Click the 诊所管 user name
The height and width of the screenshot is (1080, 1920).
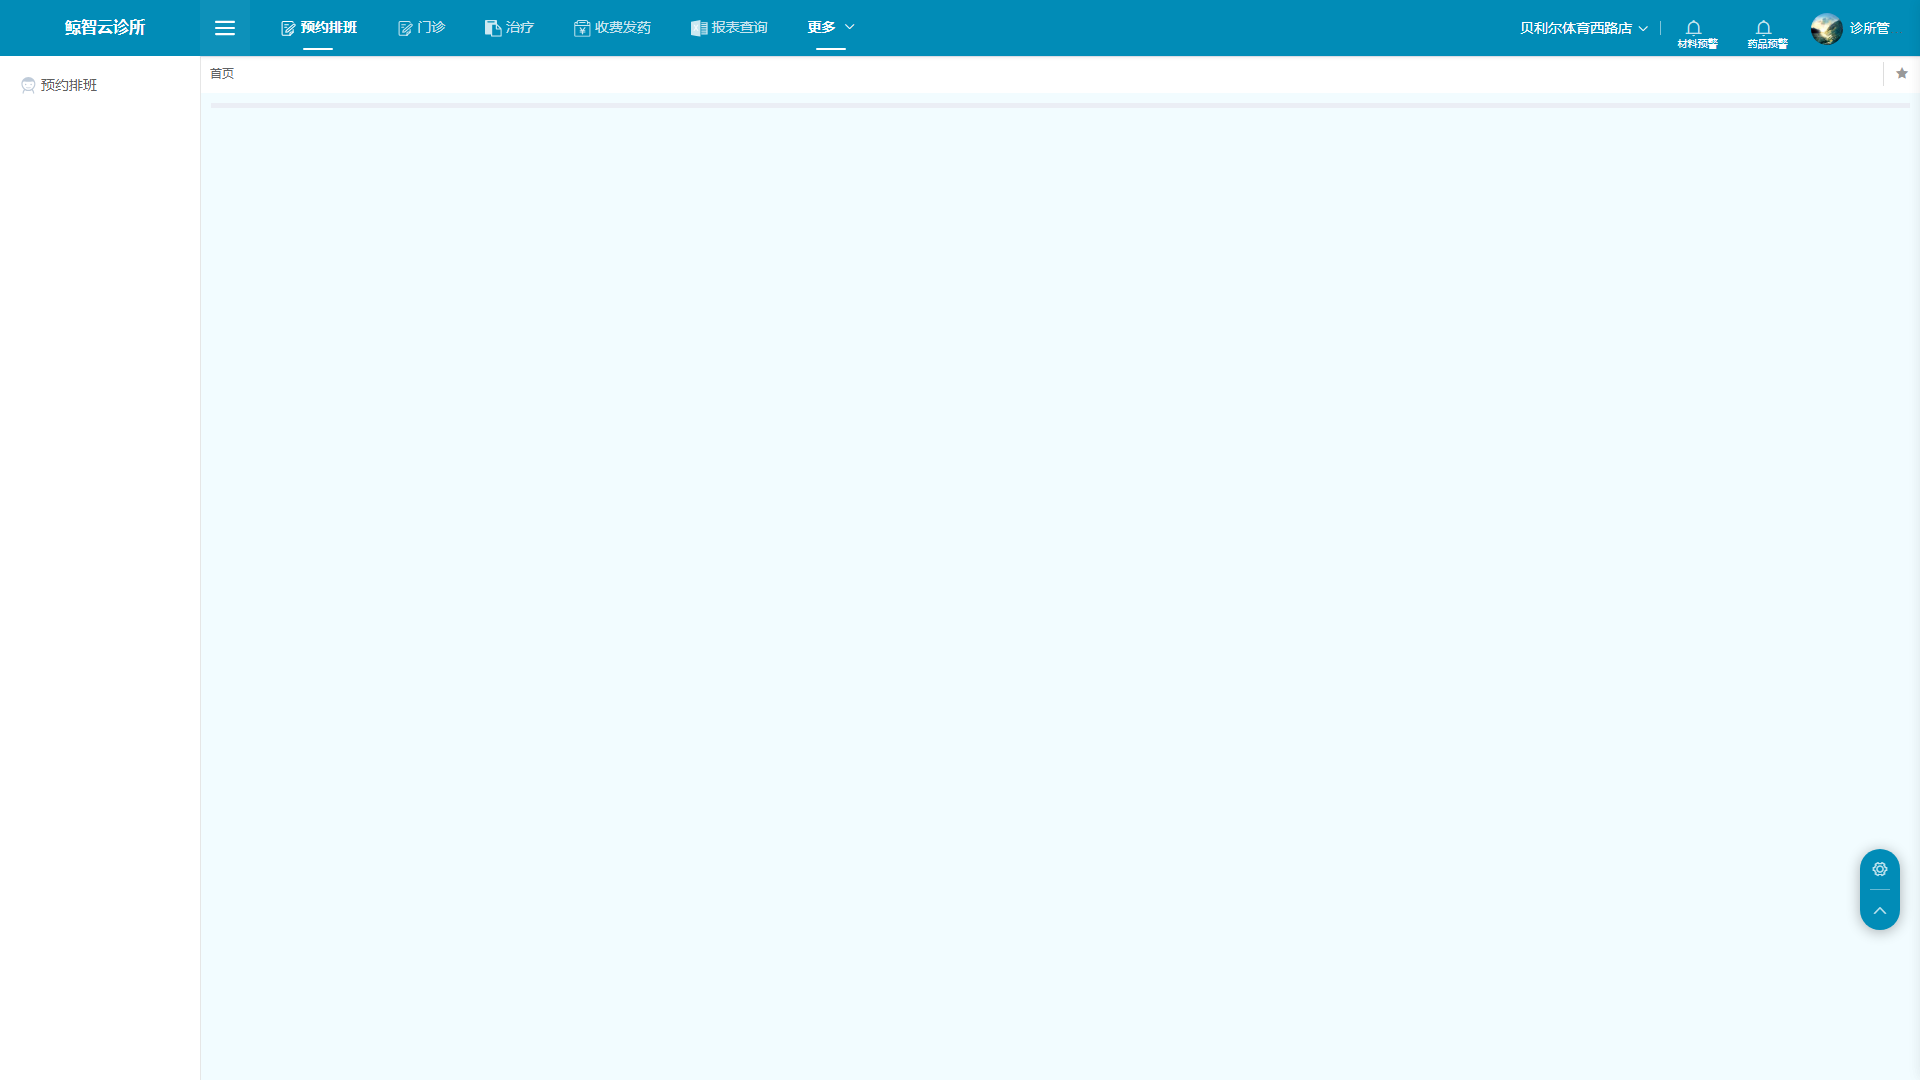click(x=1869, y=28)
